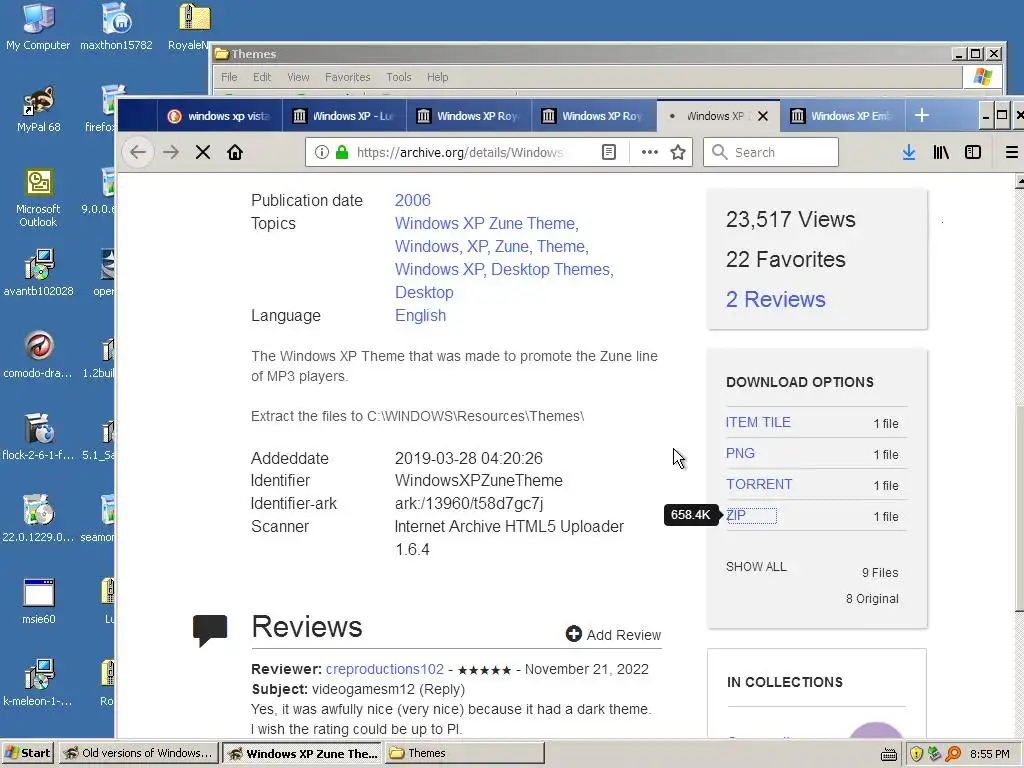The image size is (1024, 768).
Task: Download the ZIP file
Action: 736,515
